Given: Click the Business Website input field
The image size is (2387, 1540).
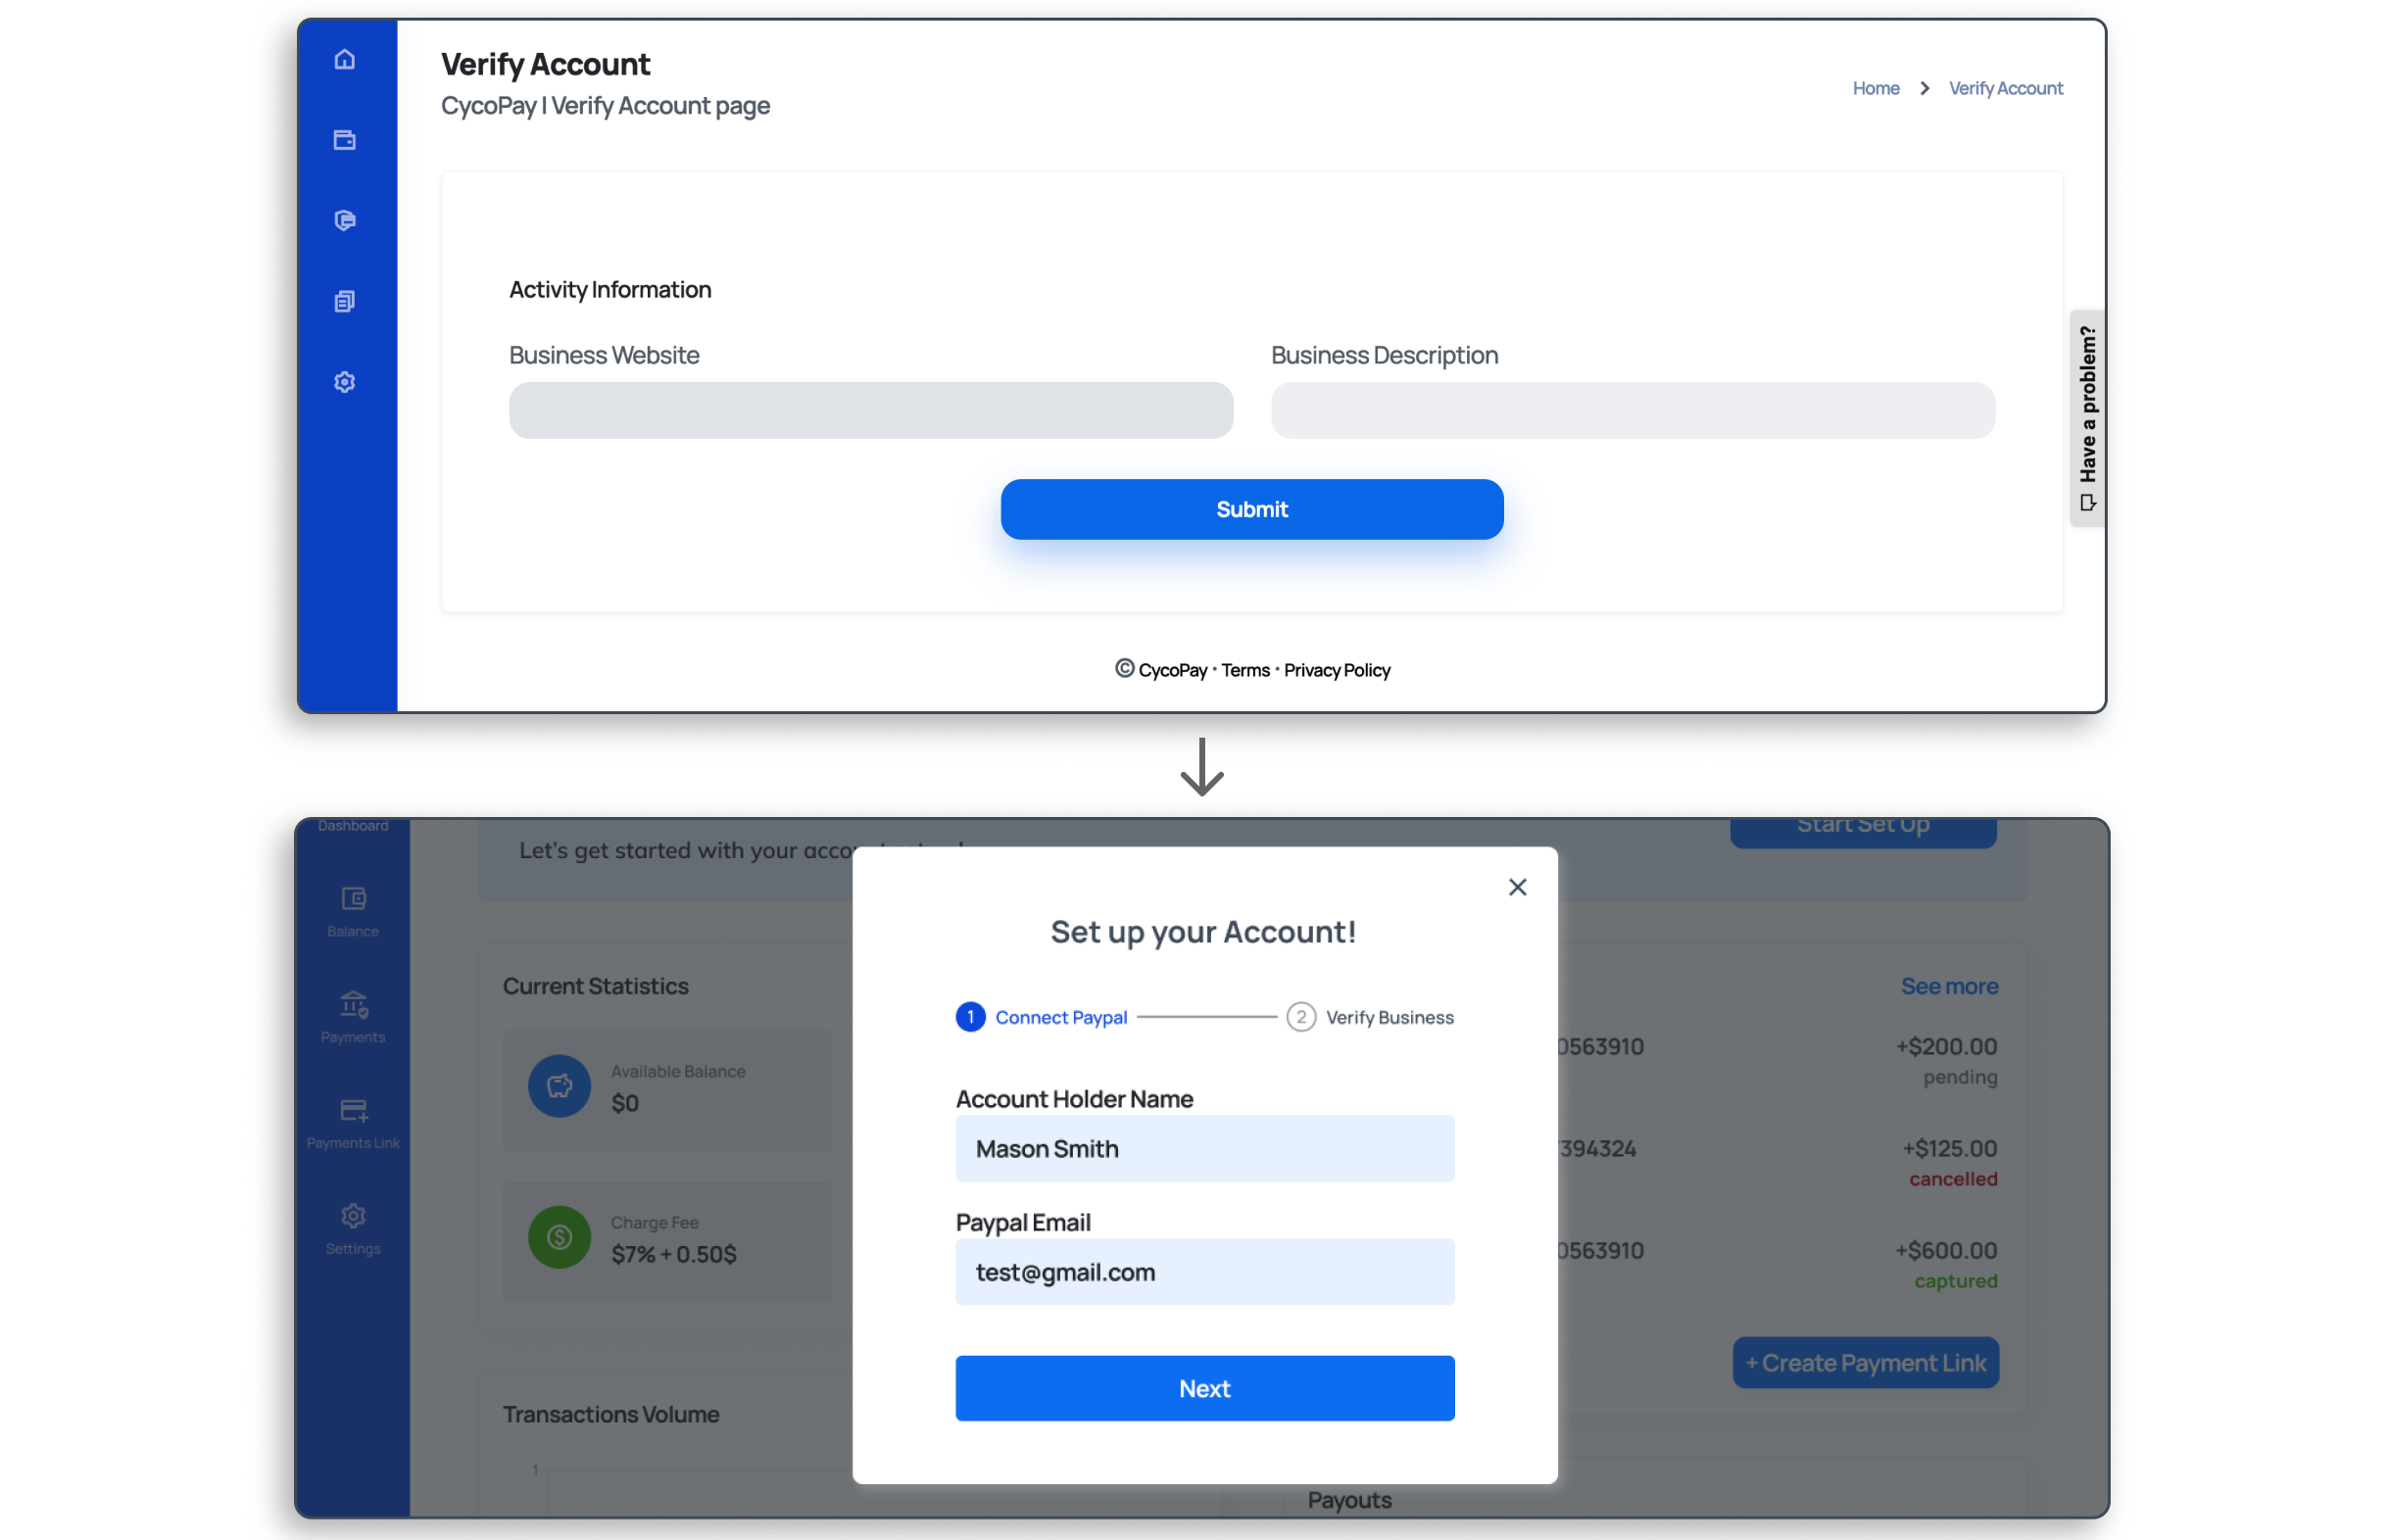Looking at the screenshot, I should click(x=870, y=410).
